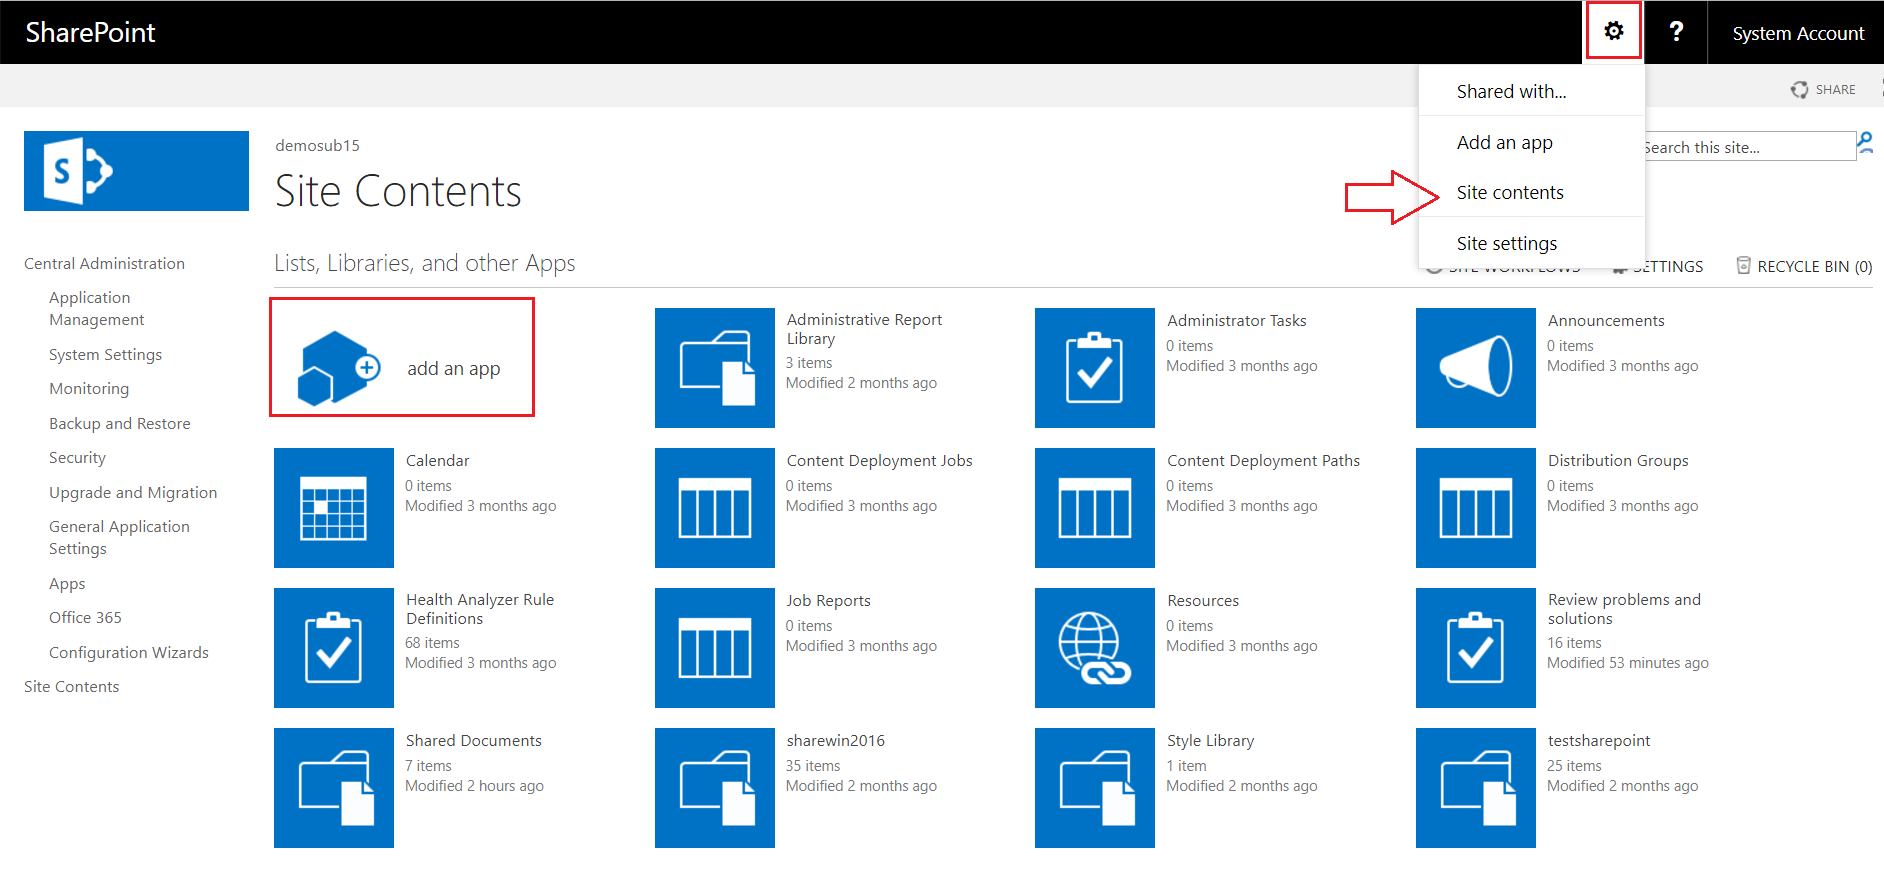Open Monitoring nav link
Image resolution: width=1884 pixels, height=876 pixels.
tap(89, 388)
